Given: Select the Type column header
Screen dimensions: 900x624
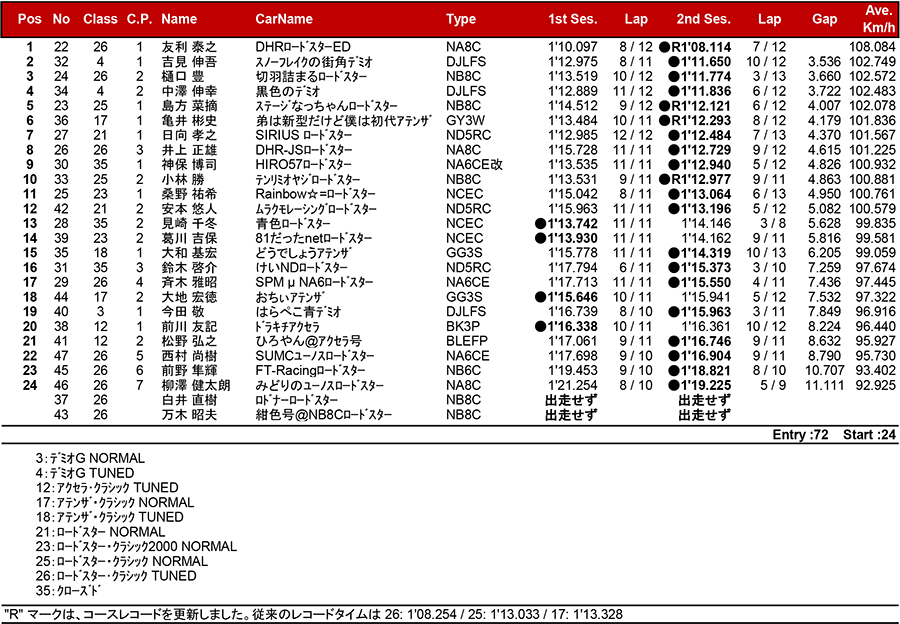Looking at the screenshot, I should [461, 19].
